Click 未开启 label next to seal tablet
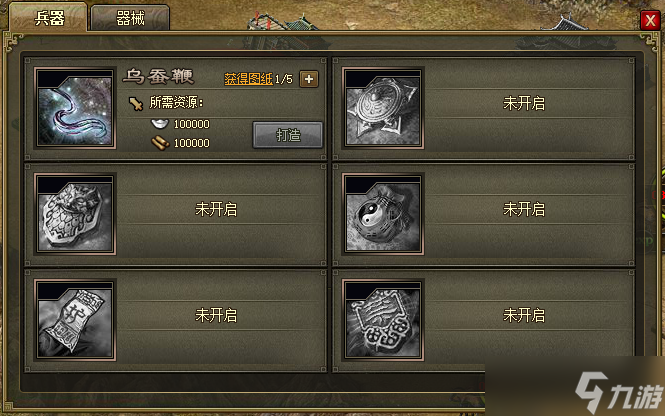 point(524,315)
